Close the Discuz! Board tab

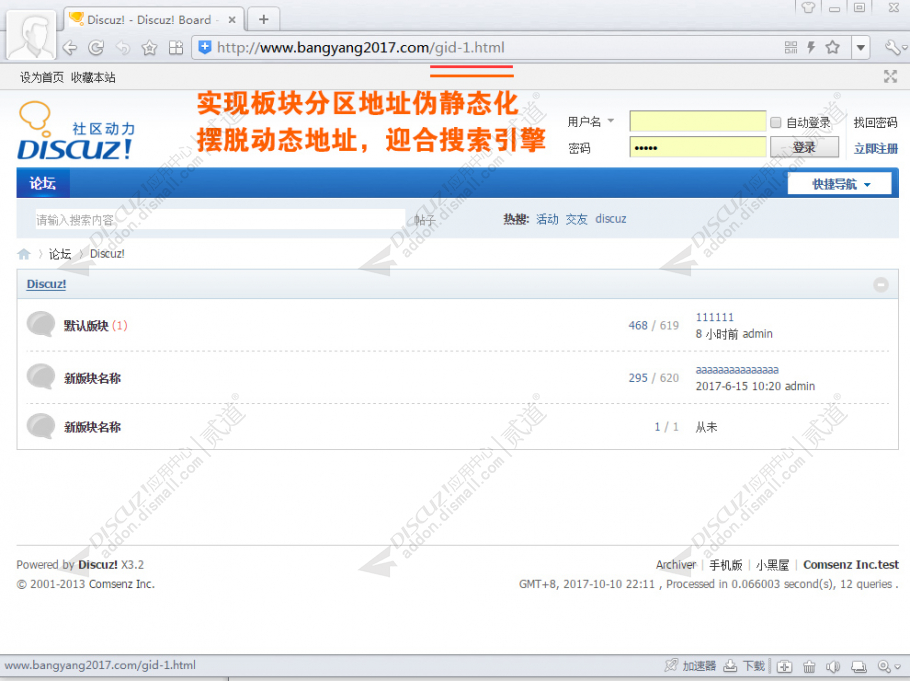(232, 20)
